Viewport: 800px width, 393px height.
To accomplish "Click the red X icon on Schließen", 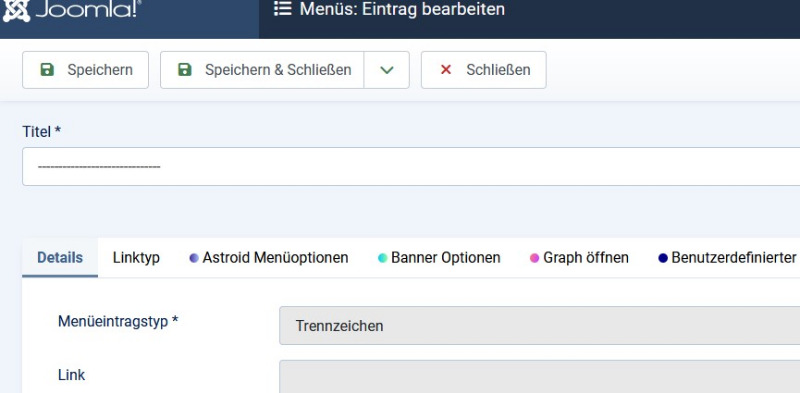I will tap(445, 69).
